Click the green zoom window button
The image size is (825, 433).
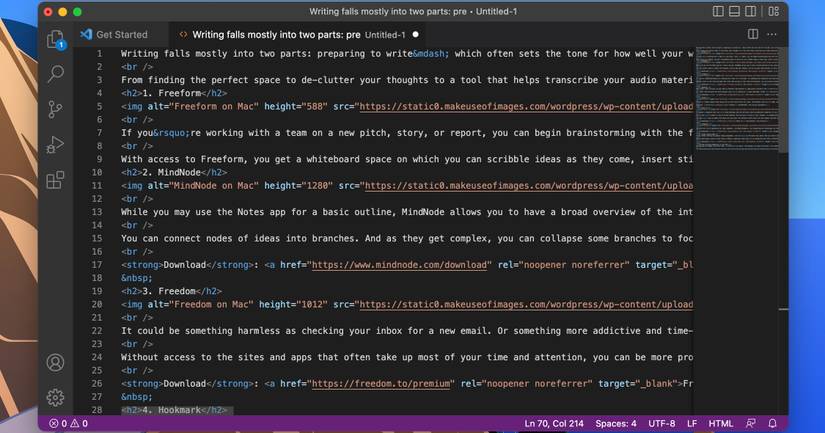77,12
